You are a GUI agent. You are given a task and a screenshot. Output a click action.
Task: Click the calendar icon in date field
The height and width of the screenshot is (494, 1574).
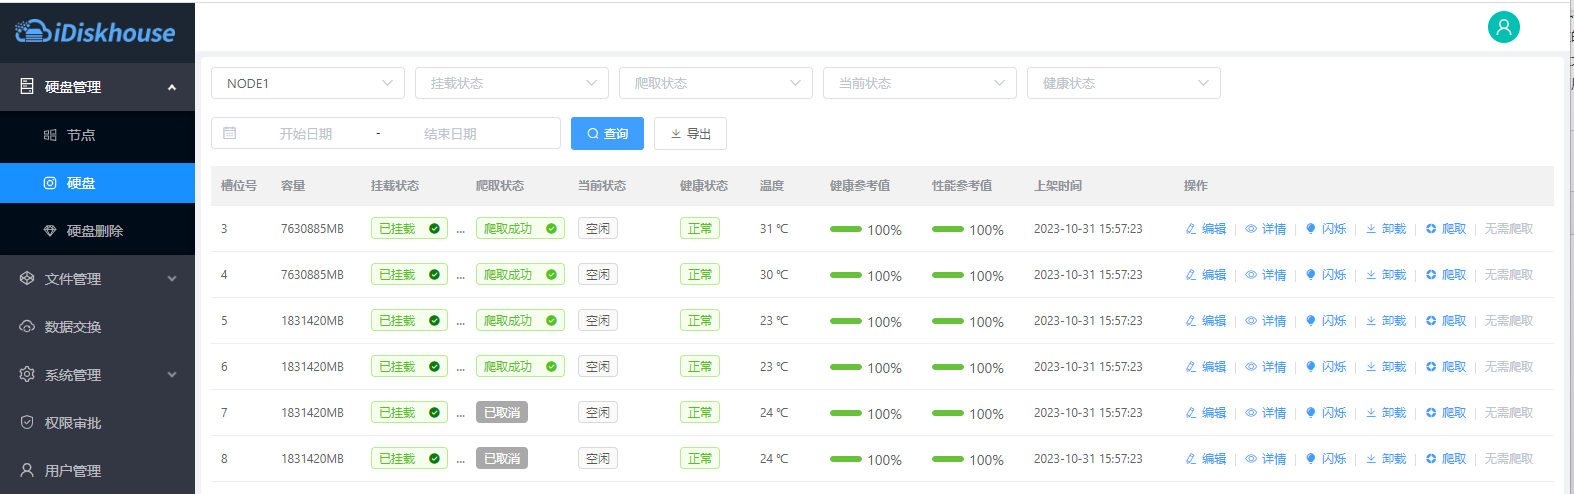230,133
